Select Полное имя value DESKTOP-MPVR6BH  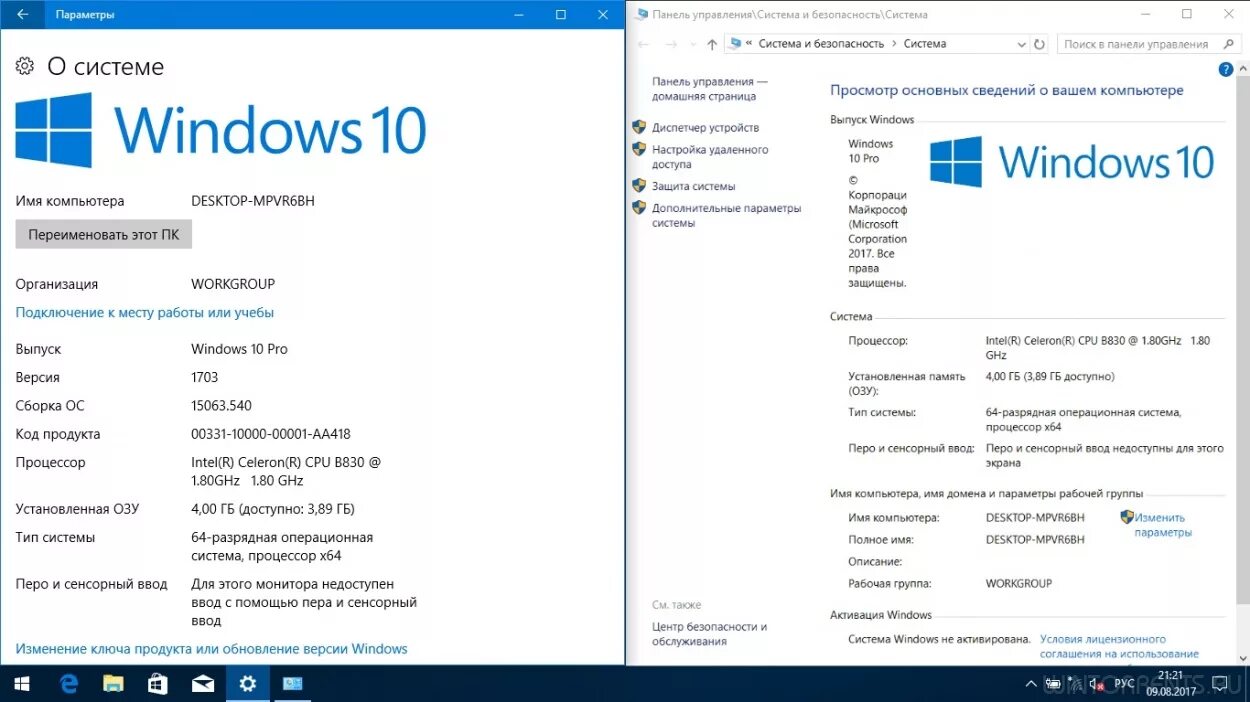tap(1035, 539)
